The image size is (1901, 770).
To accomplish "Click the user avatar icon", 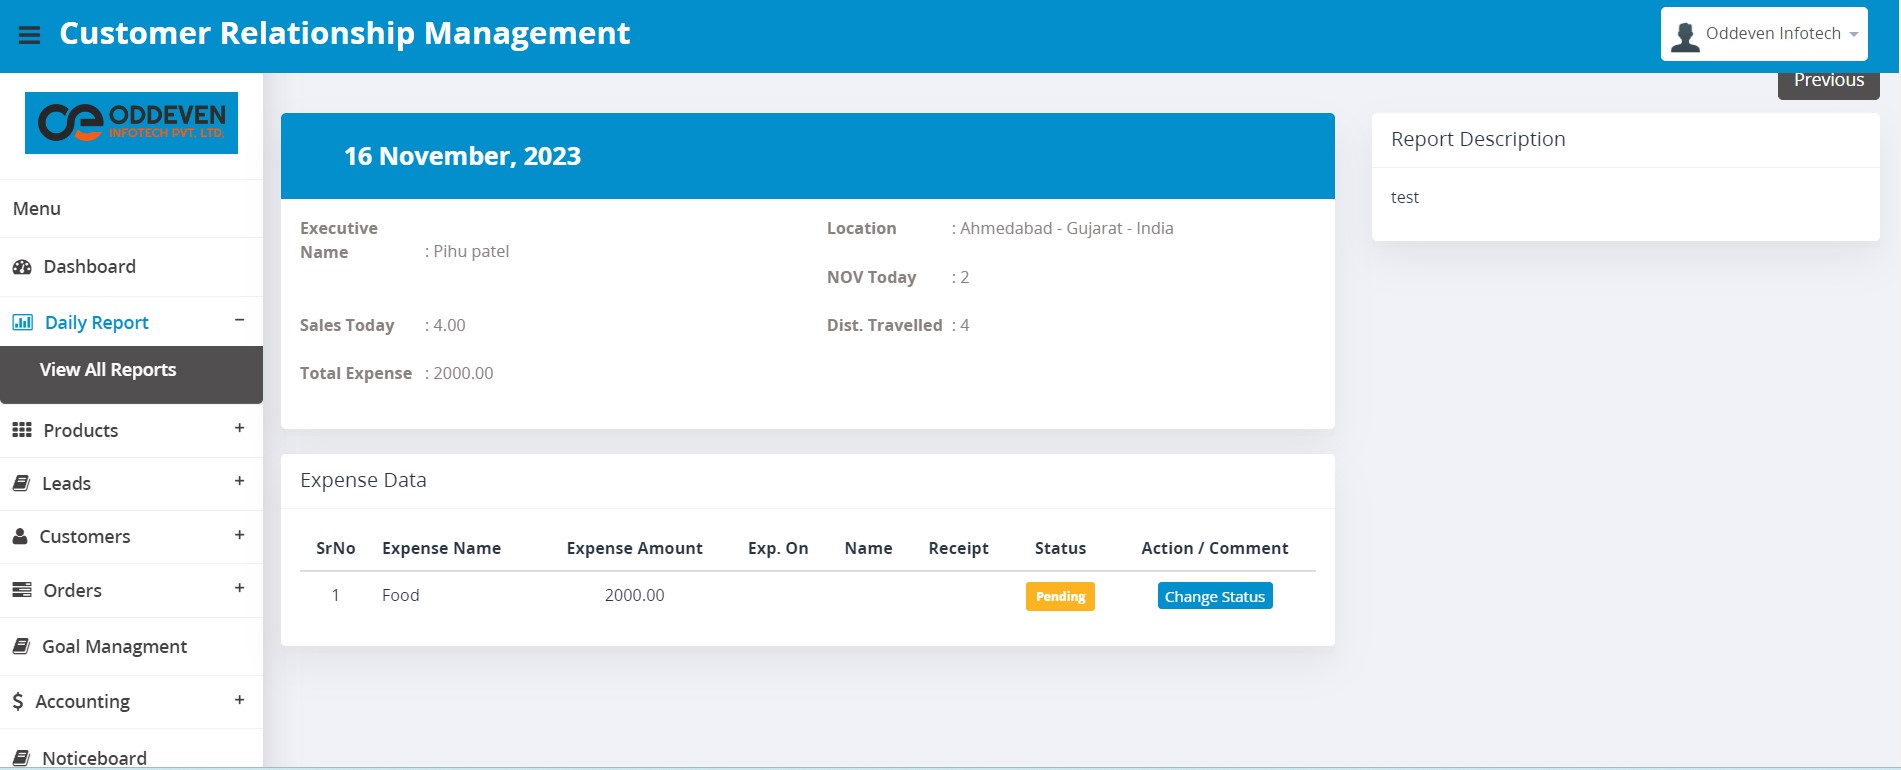I will pos(1685,36).
